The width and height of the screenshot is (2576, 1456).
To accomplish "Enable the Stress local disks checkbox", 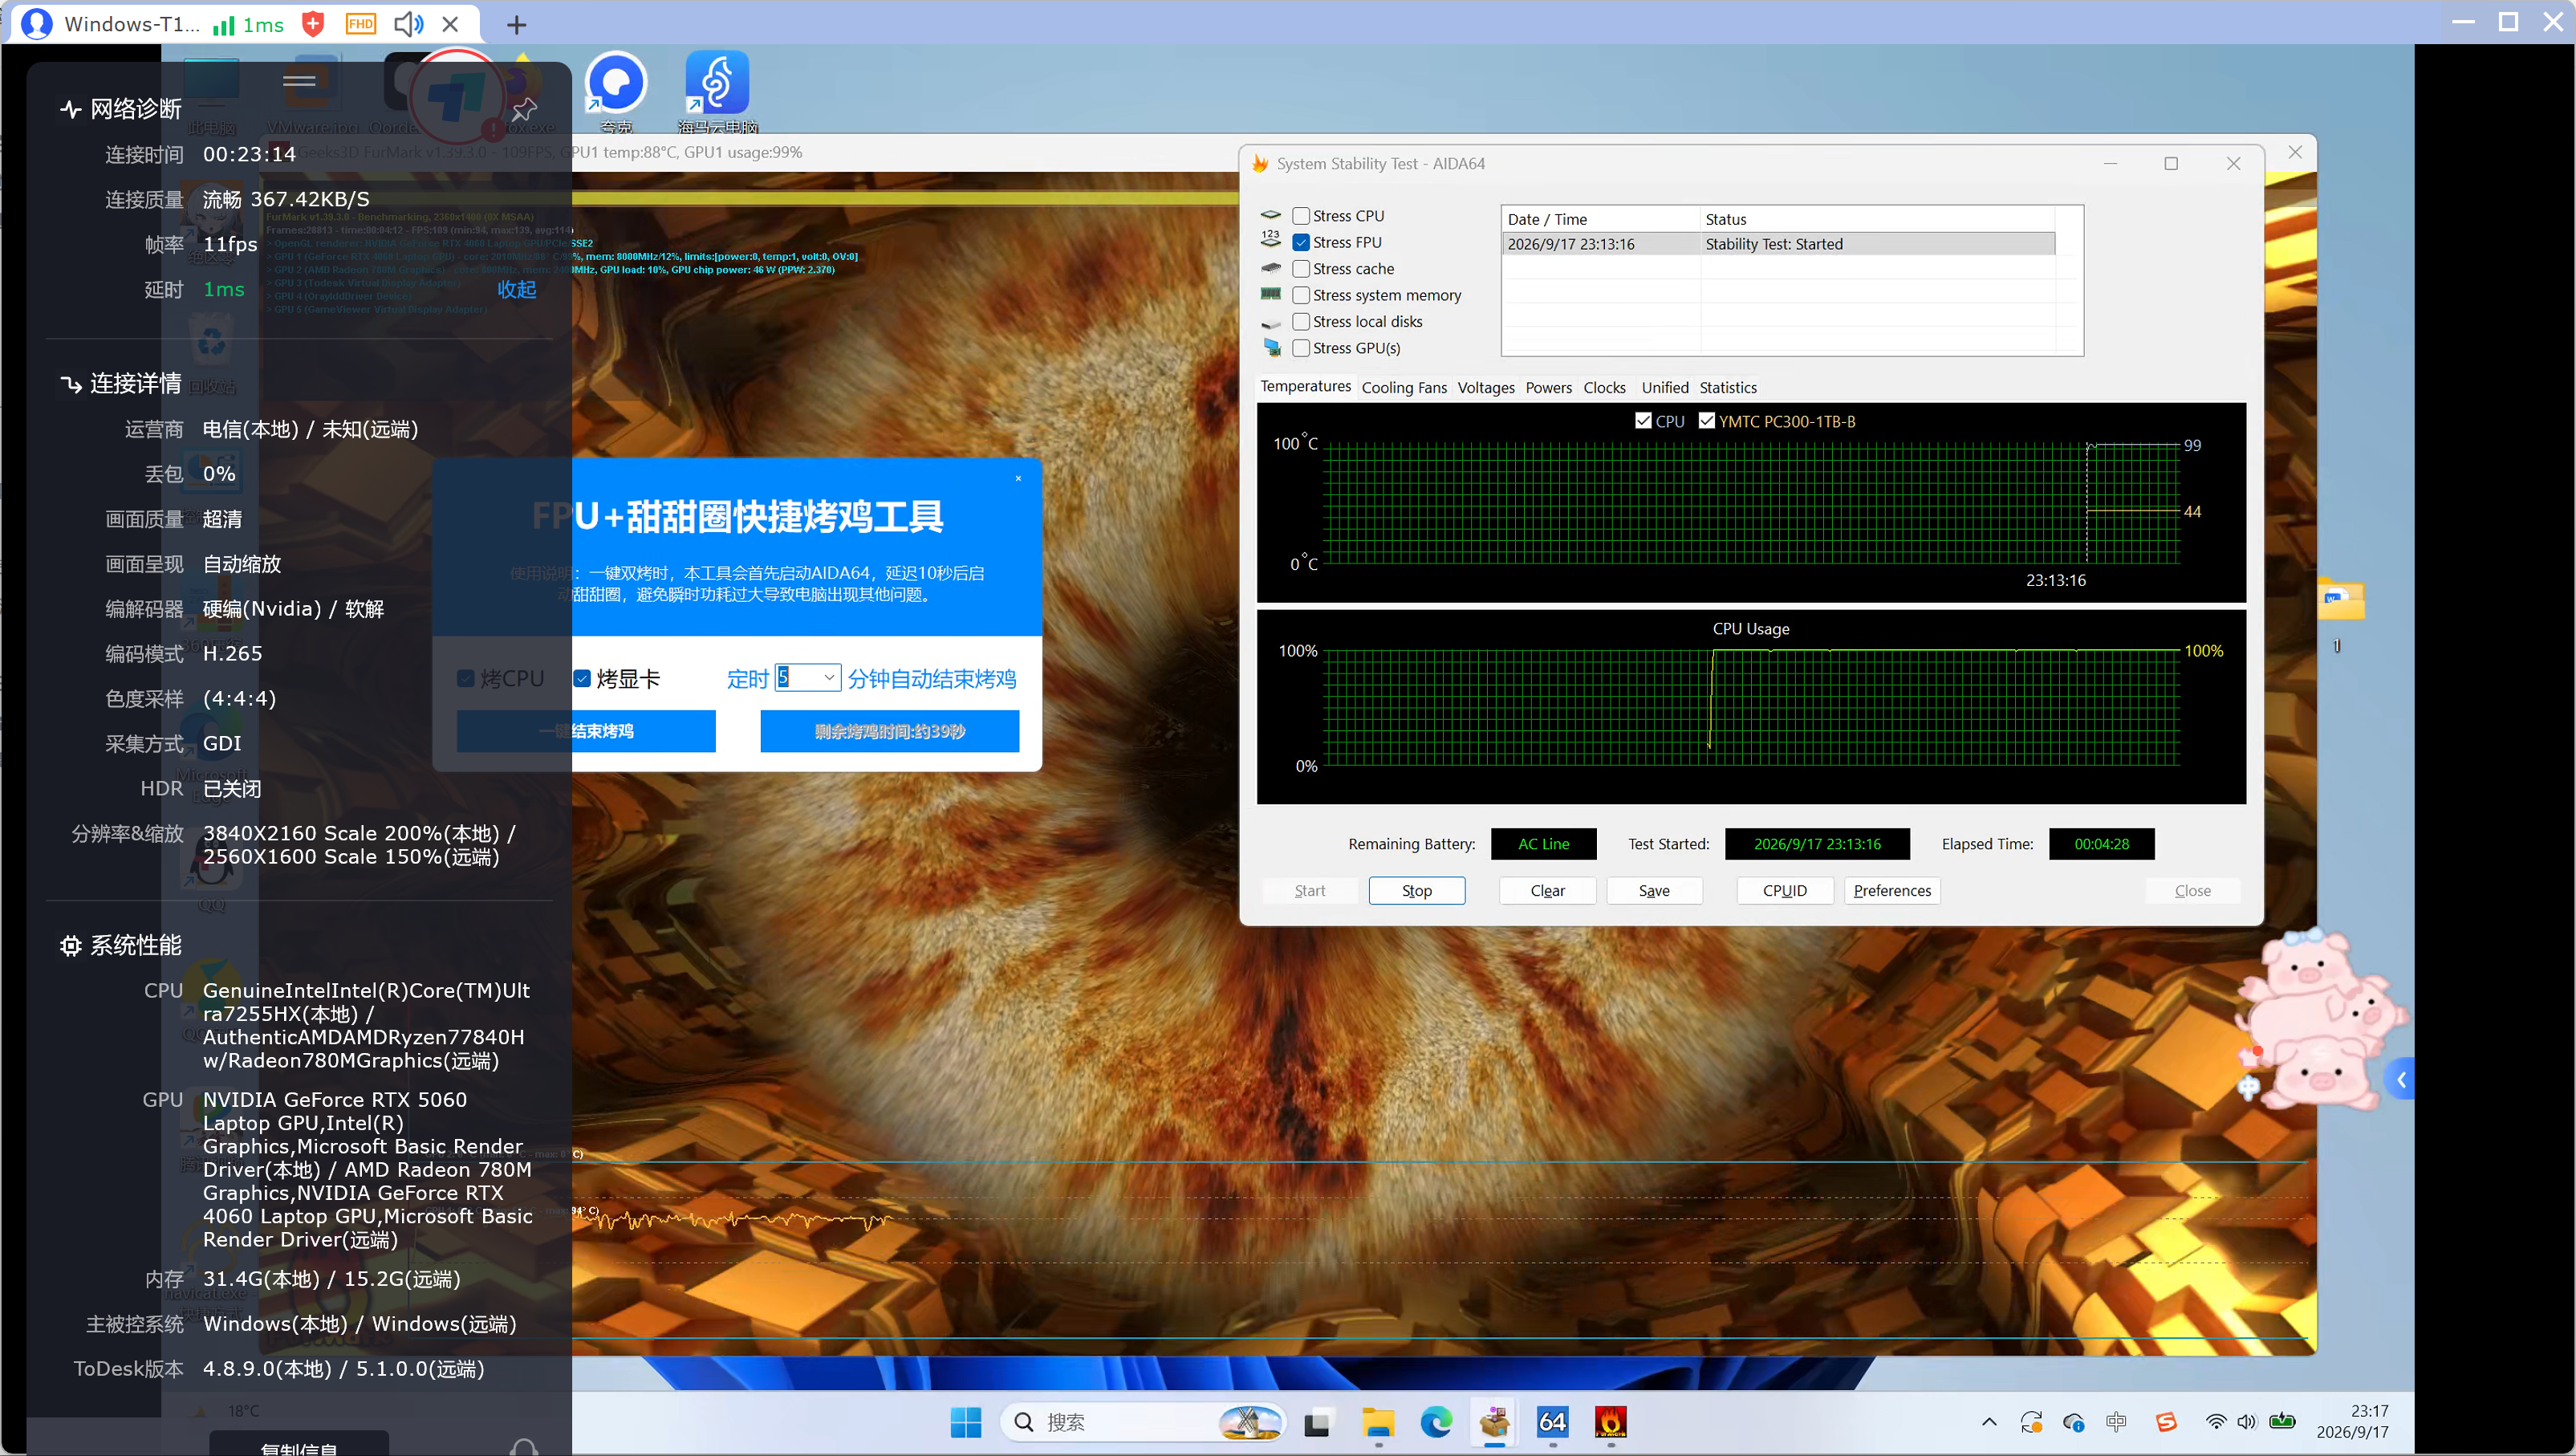I will [1301, 321].
